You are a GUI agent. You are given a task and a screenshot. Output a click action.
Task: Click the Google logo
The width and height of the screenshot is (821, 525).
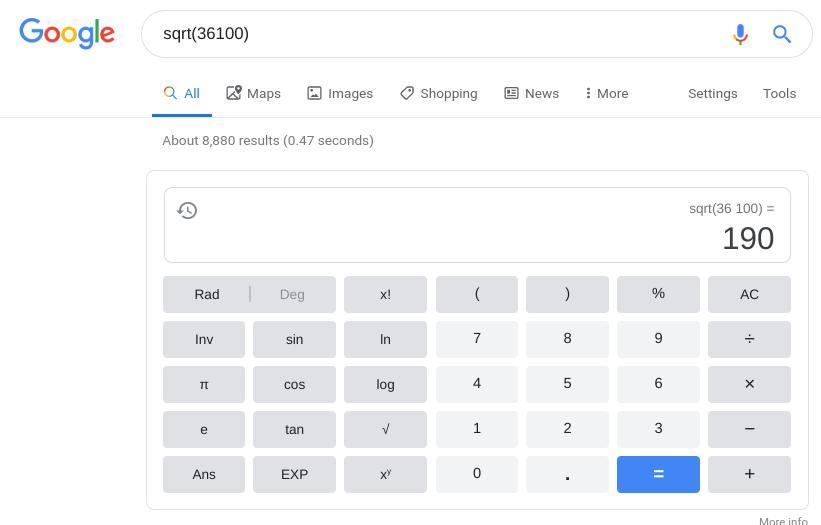click(67, 33)
